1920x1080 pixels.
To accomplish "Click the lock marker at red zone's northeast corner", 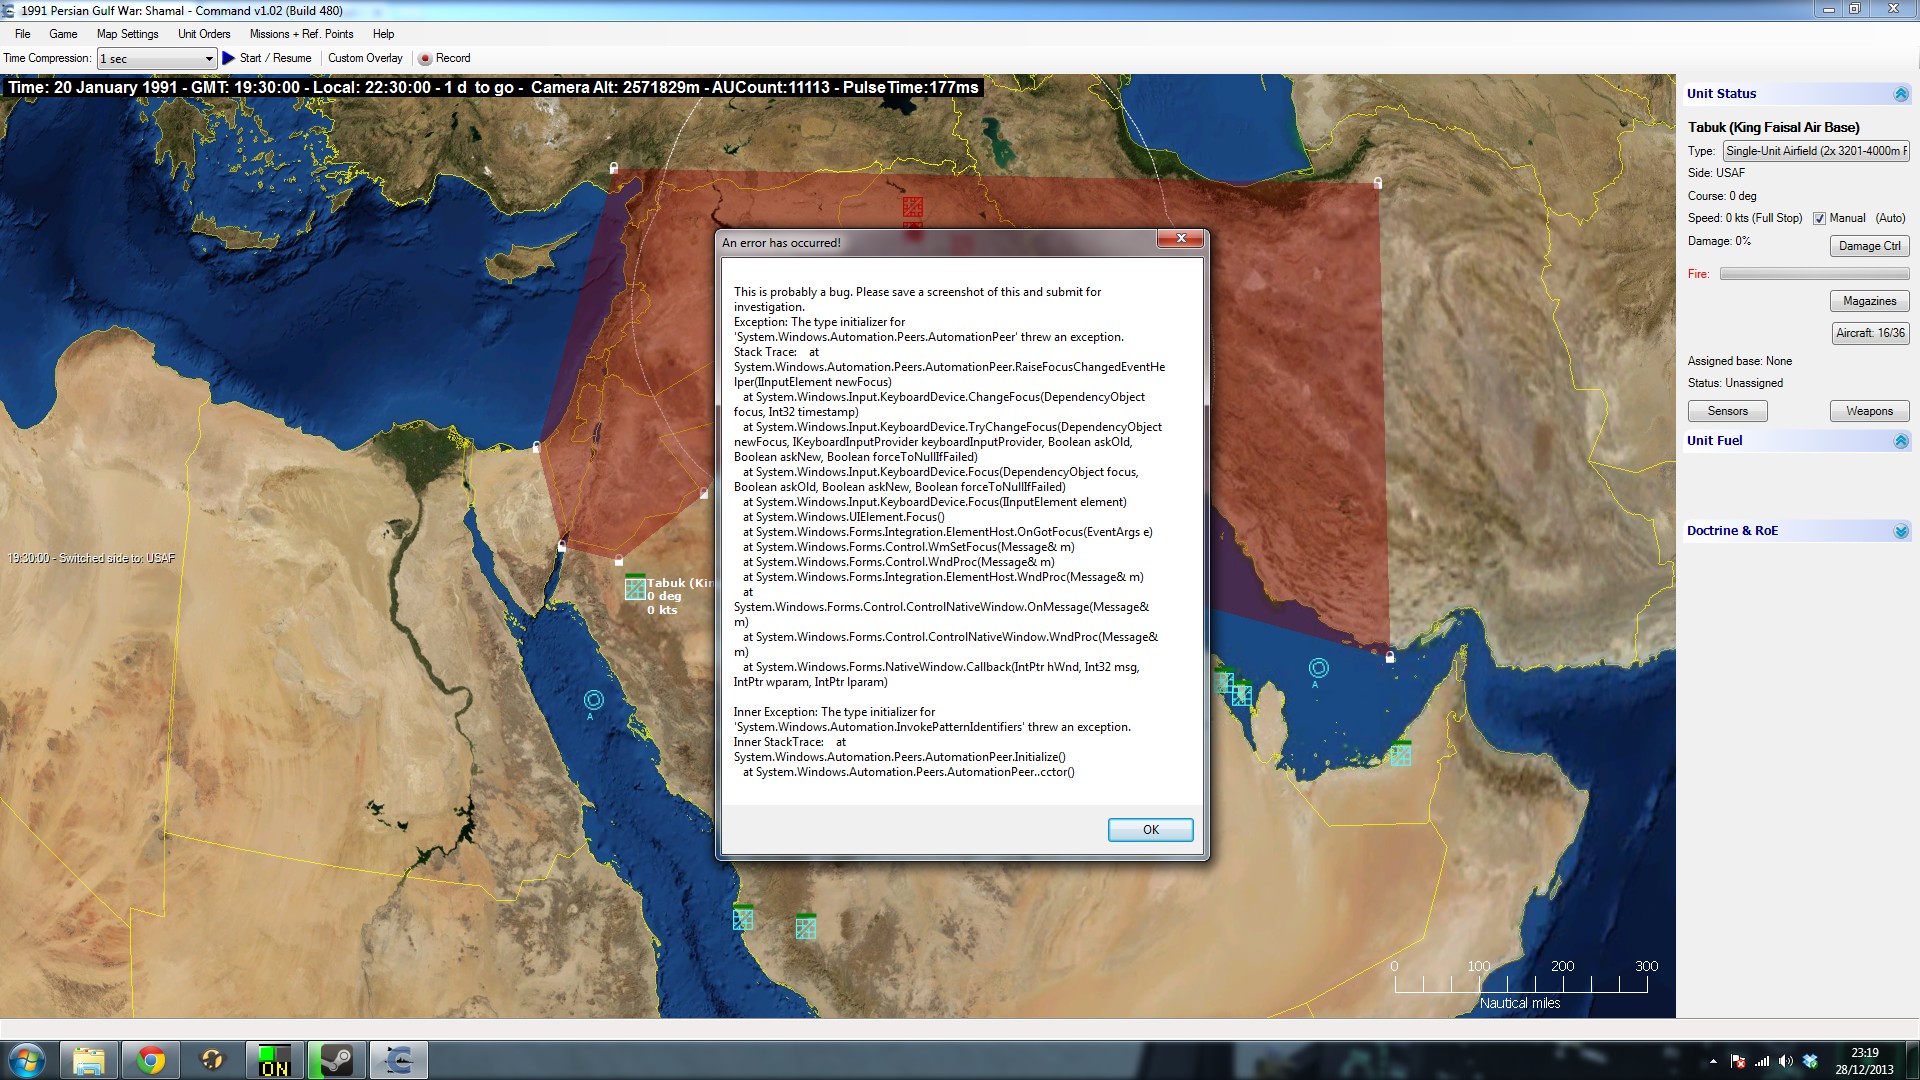I will tap(1378, 183).
